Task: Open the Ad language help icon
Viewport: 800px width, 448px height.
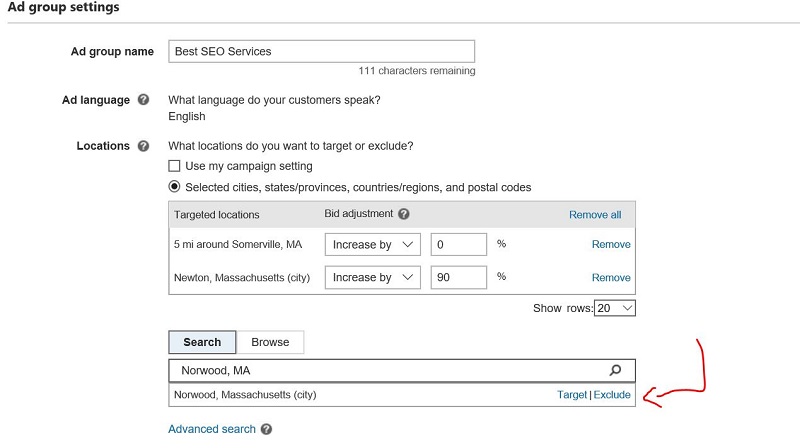Action: click(143, 99)
